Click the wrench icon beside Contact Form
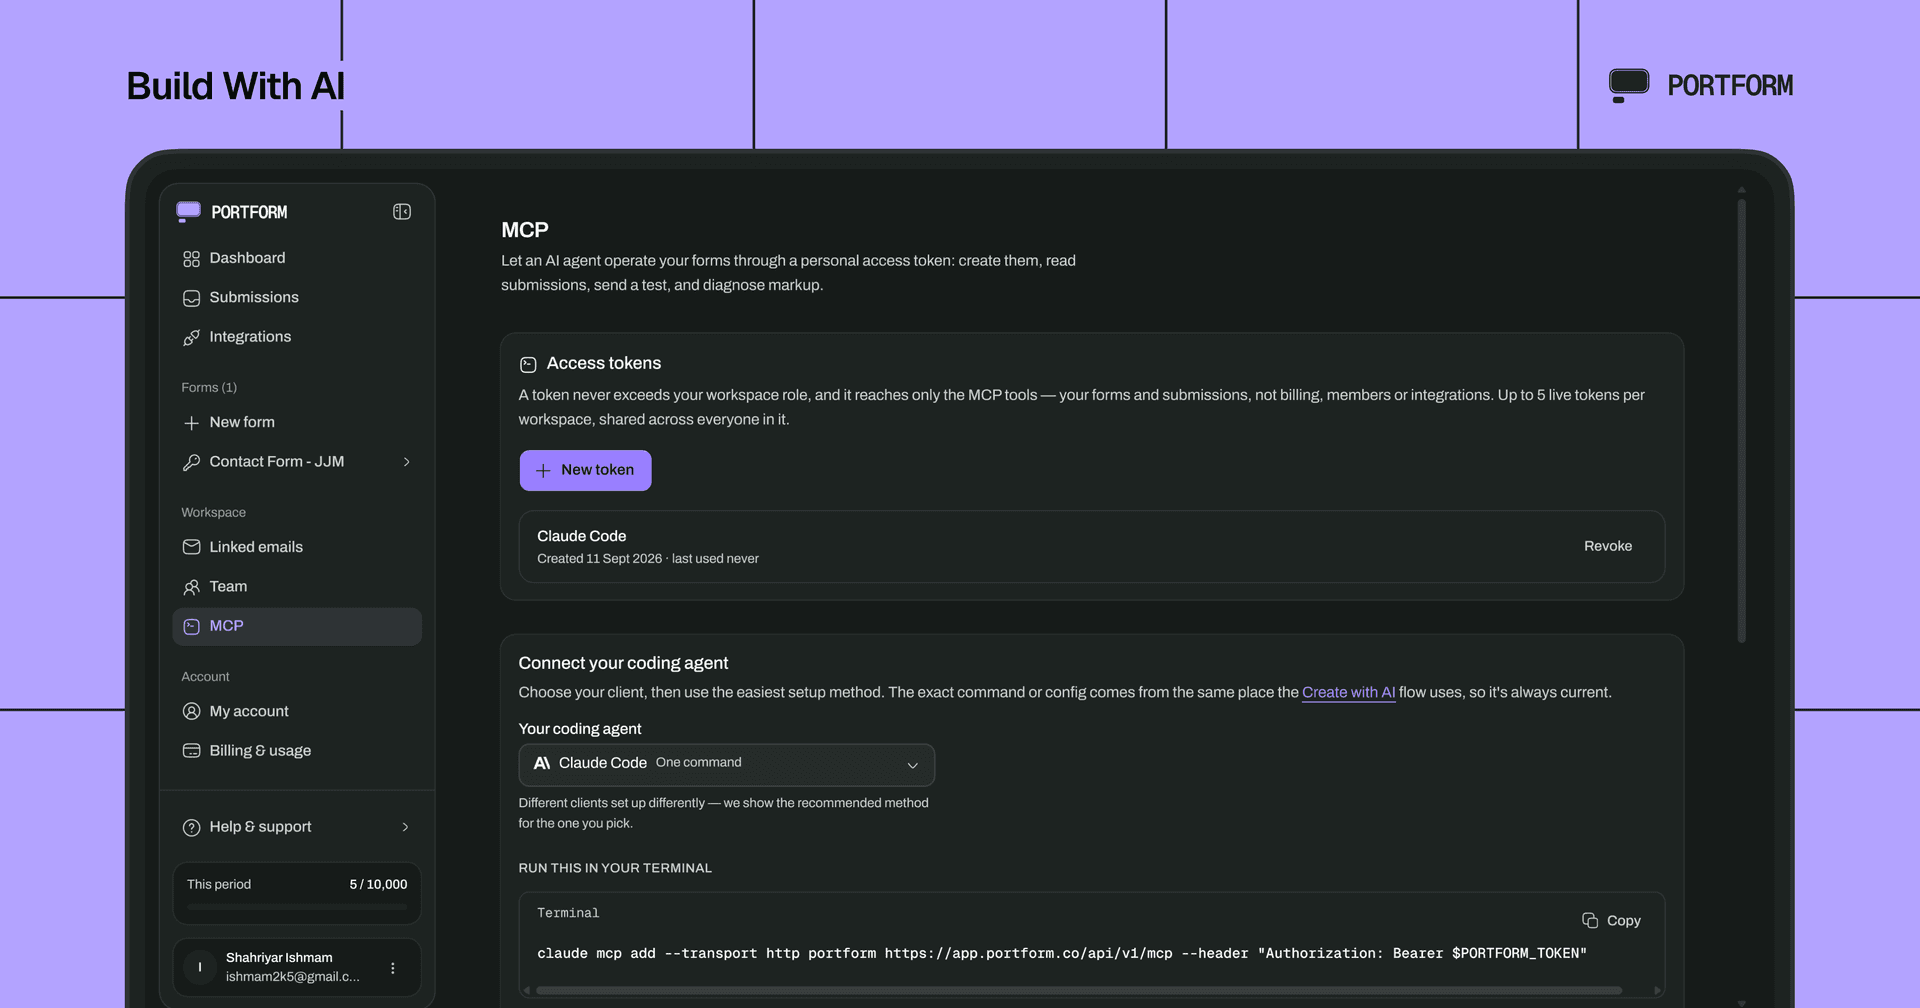The image size is (1920, 1008). [191, 462]
